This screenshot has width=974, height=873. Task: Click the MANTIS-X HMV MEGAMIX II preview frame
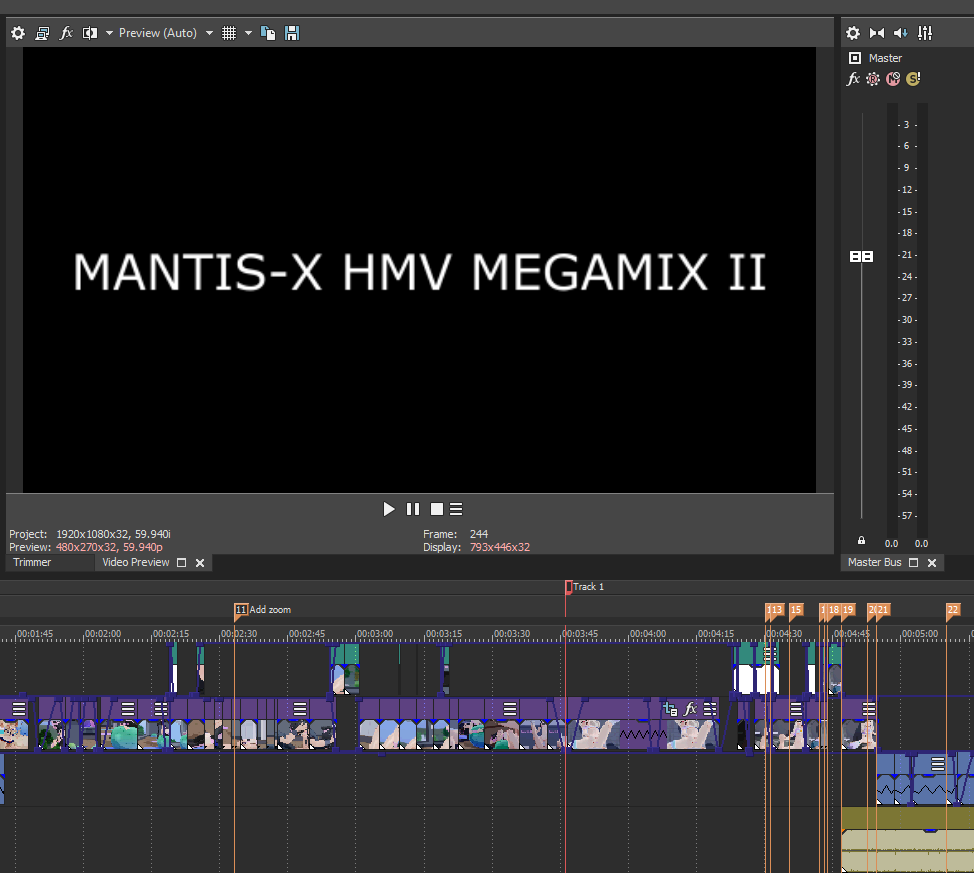click(419, 270)
